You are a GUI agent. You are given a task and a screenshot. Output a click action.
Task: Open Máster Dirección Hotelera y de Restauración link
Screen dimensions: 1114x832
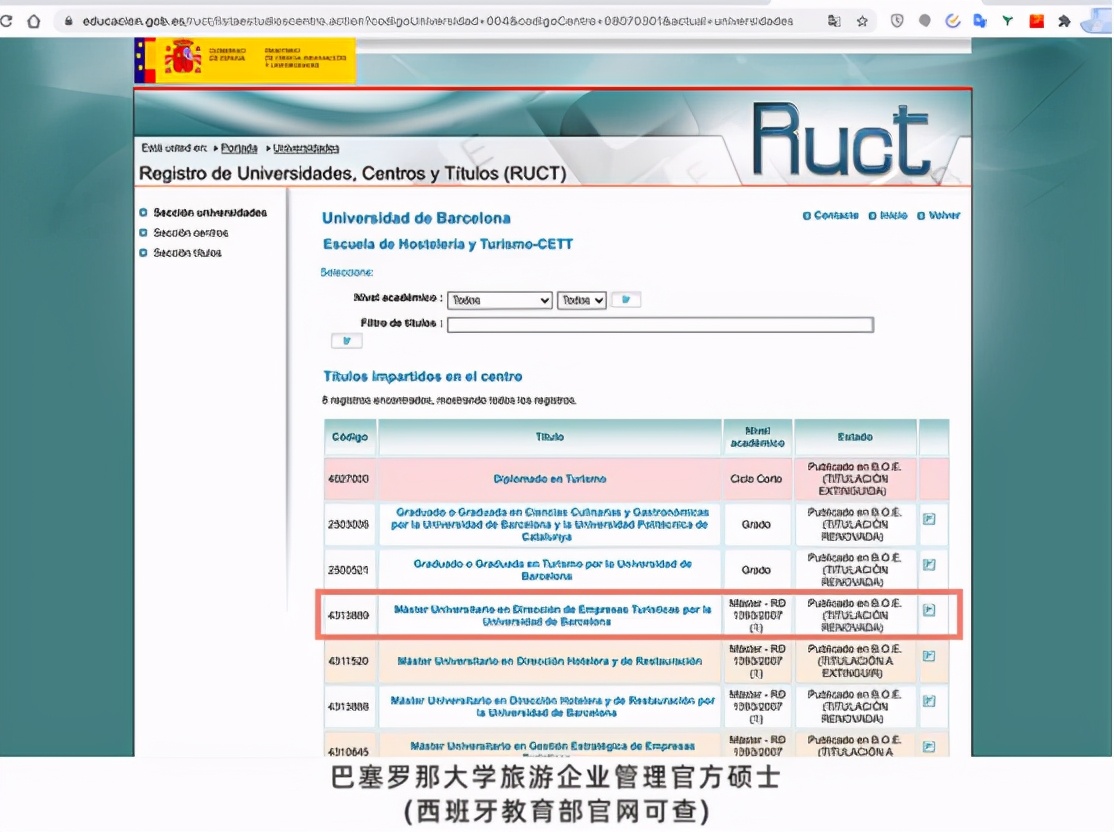pos(550,661)
